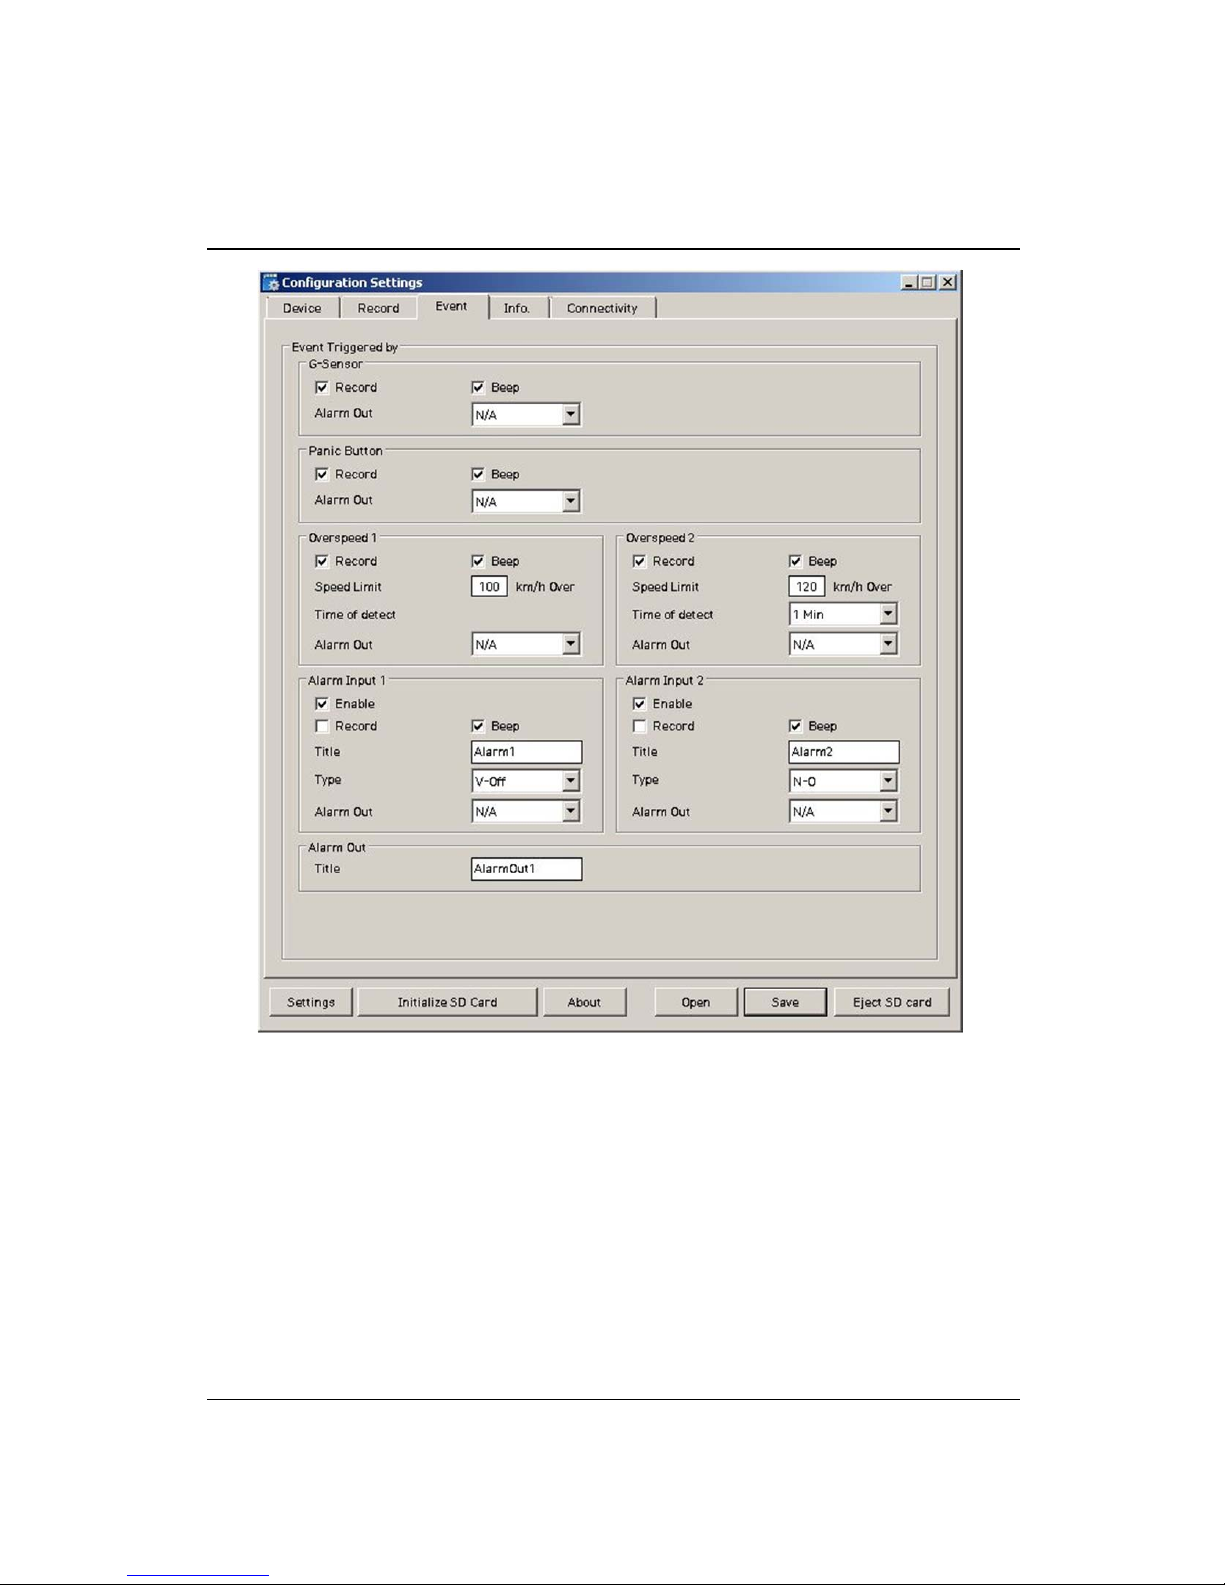Open Alarm Input 1 Type dropdown

coord(526,781)
